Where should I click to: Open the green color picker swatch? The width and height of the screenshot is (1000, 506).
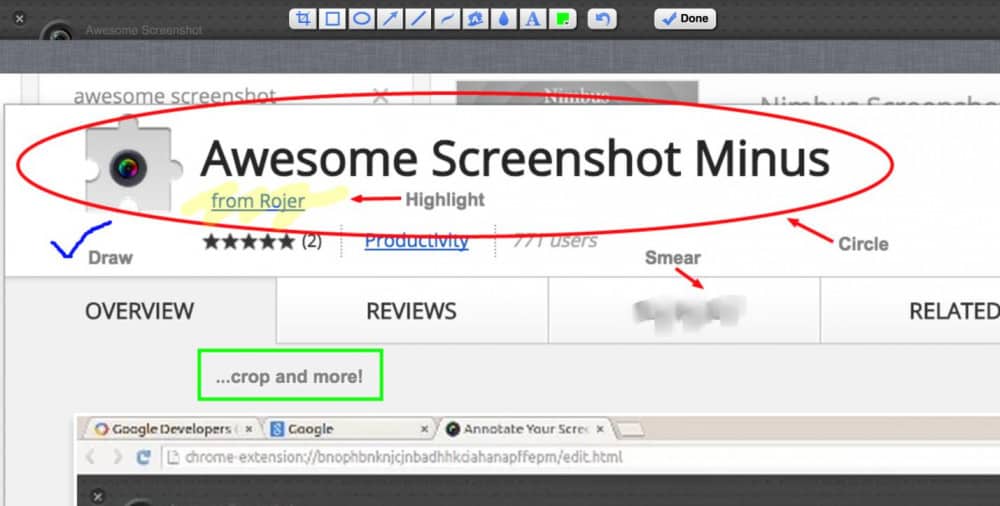562,19
